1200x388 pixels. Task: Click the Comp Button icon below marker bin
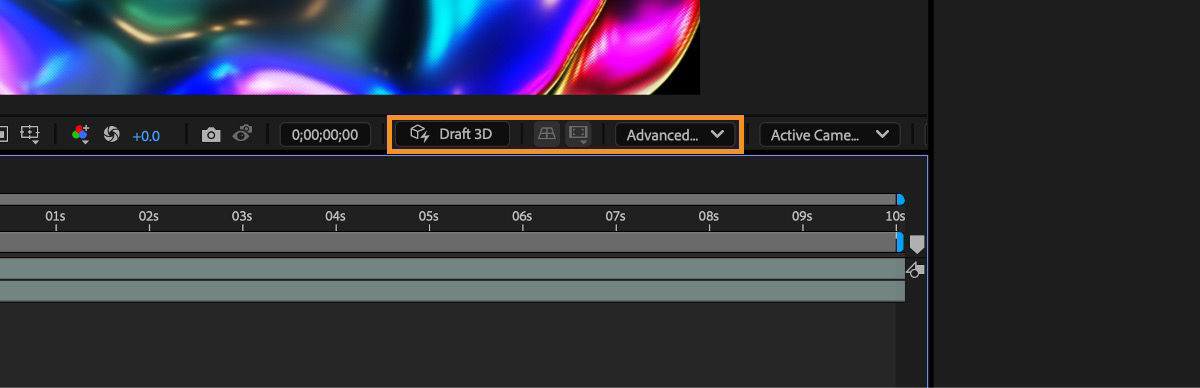pos(916,269)
